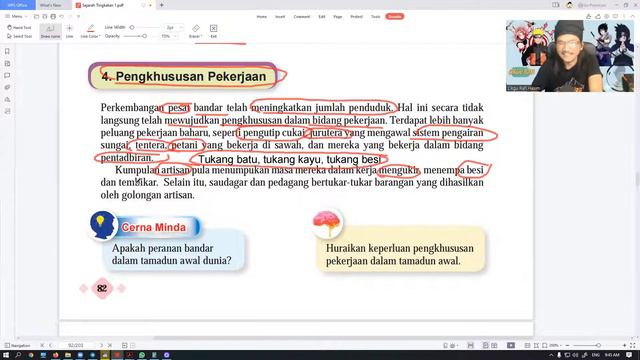Open the File Explorer taskbar icon
This screenshot has width=640, height=360.
[x=68, y=355]
